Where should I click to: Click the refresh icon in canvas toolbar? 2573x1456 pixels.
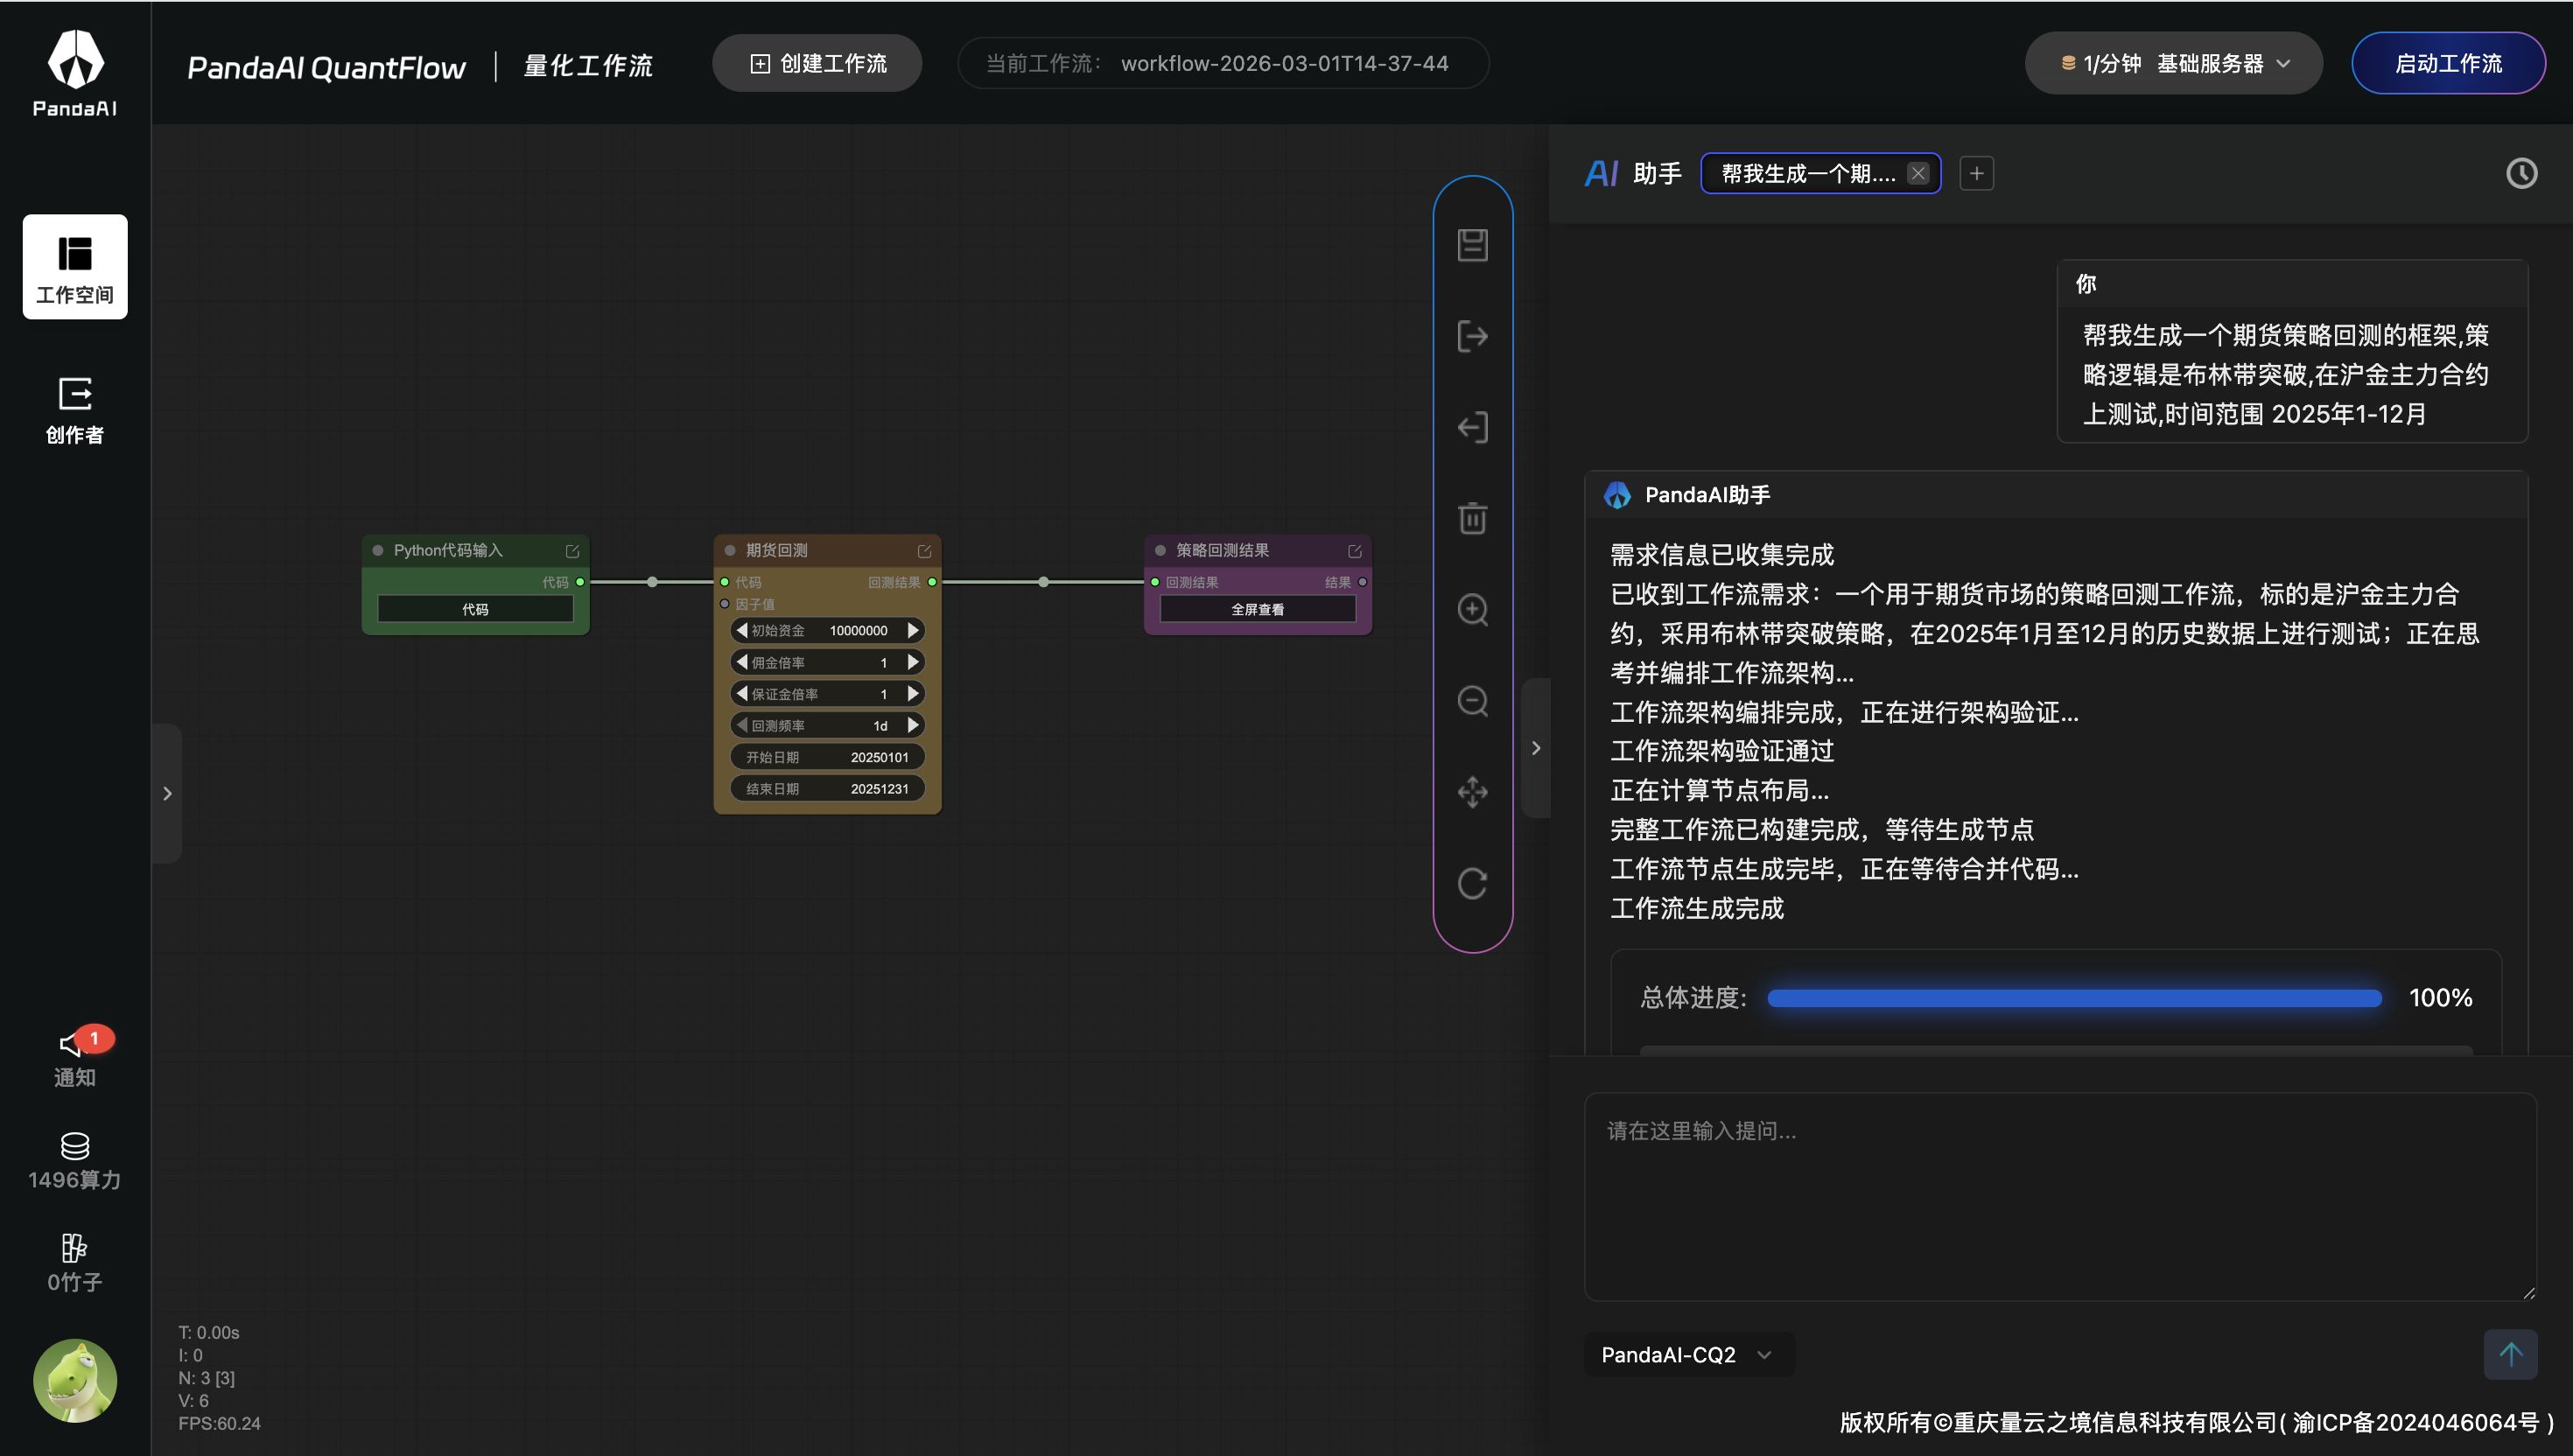[1472, 883]
